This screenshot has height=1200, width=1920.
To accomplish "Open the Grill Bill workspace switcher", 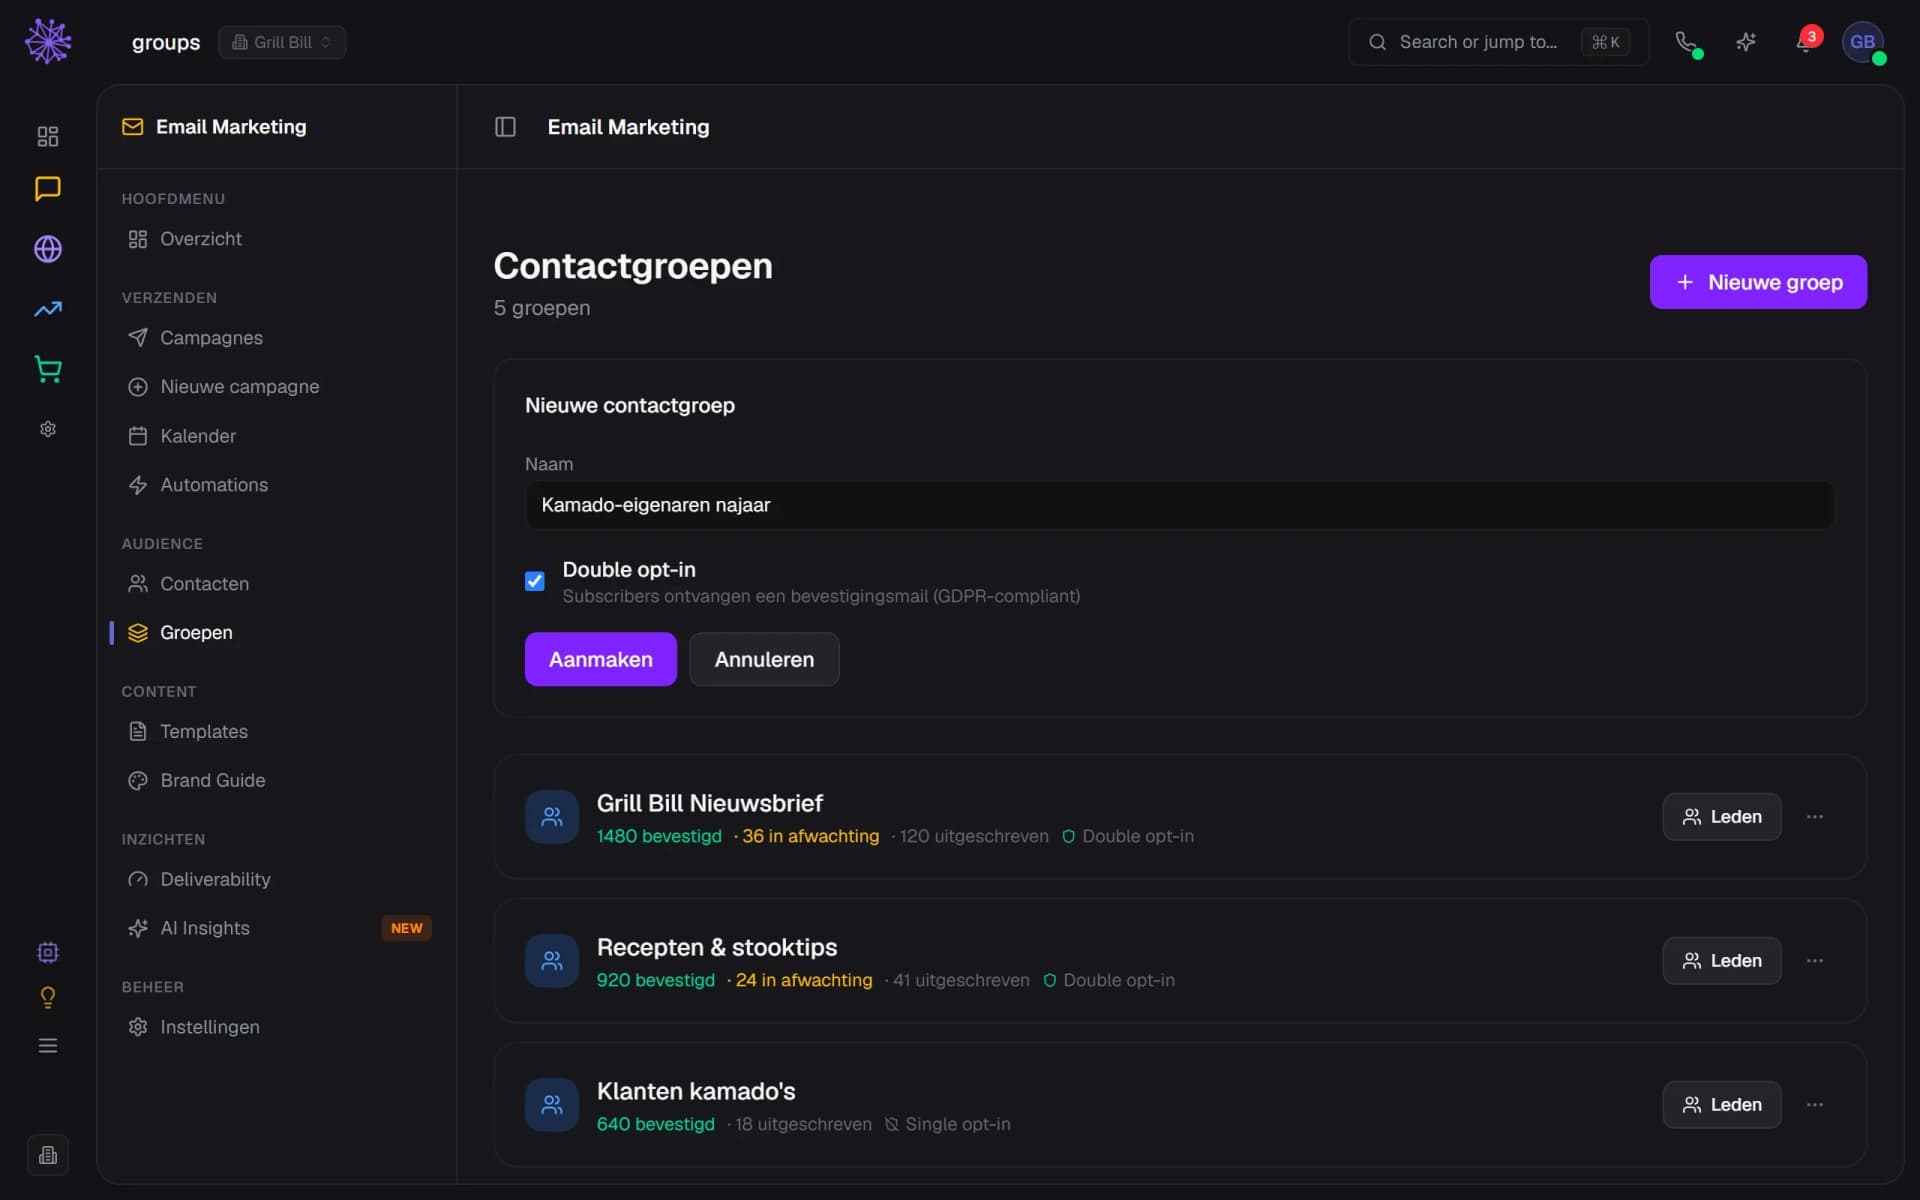I will [x=282, y=42].
